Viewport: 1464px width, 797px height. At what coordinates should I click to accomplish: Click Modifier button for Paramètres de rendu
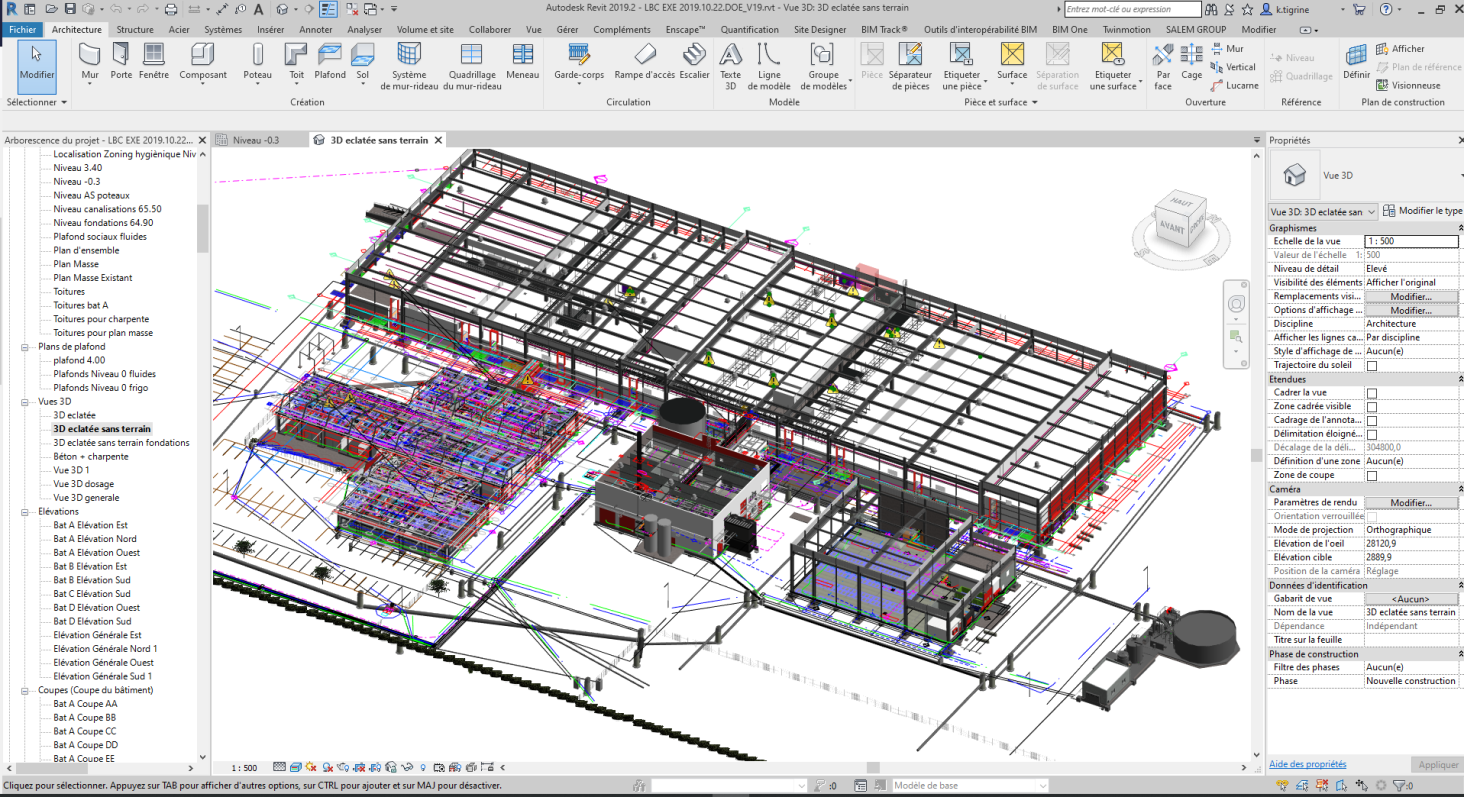pos(1410,503)
